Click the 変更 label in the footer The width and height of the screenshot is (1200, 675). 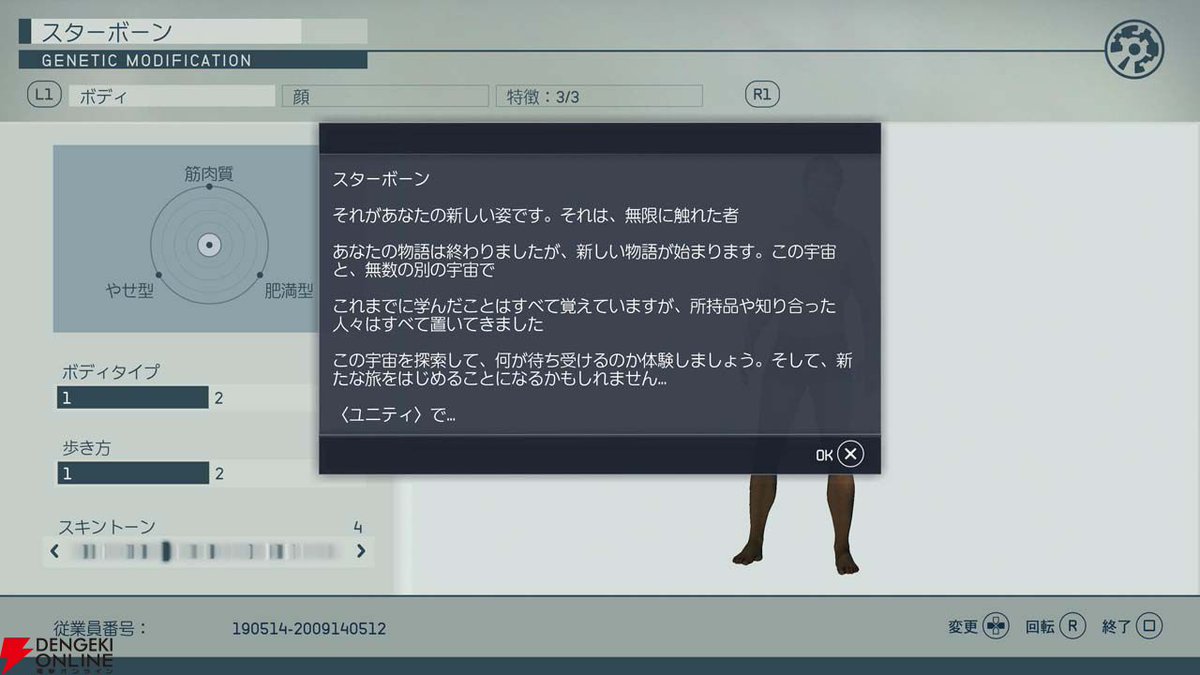[963, 628]
